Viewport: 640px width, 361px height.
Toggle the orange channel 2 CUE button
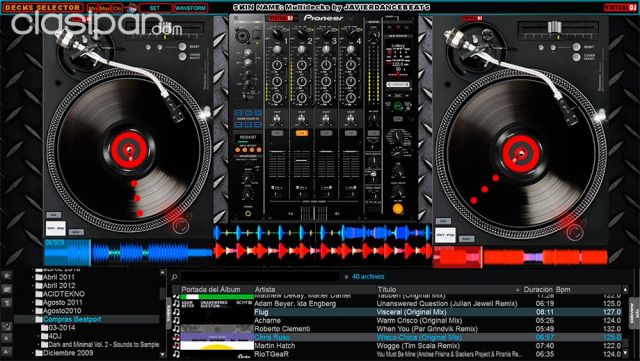pyautogui.click(x=302, y=133)
